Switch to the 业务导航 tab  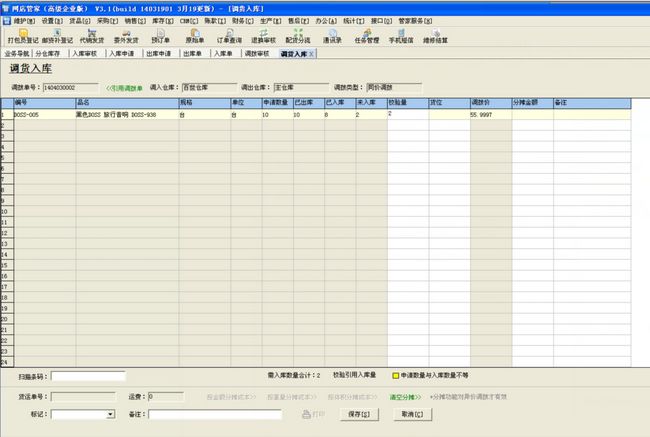pos(17,54)
